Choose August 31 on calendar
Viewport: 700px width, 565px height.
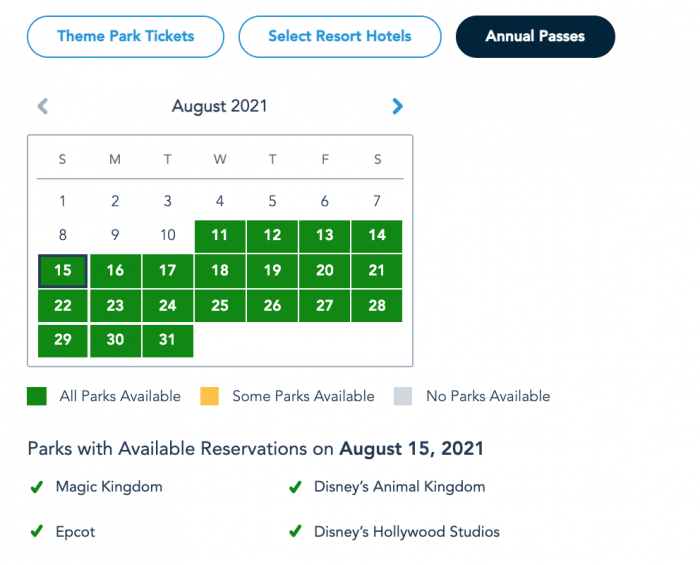pos(167,340)
